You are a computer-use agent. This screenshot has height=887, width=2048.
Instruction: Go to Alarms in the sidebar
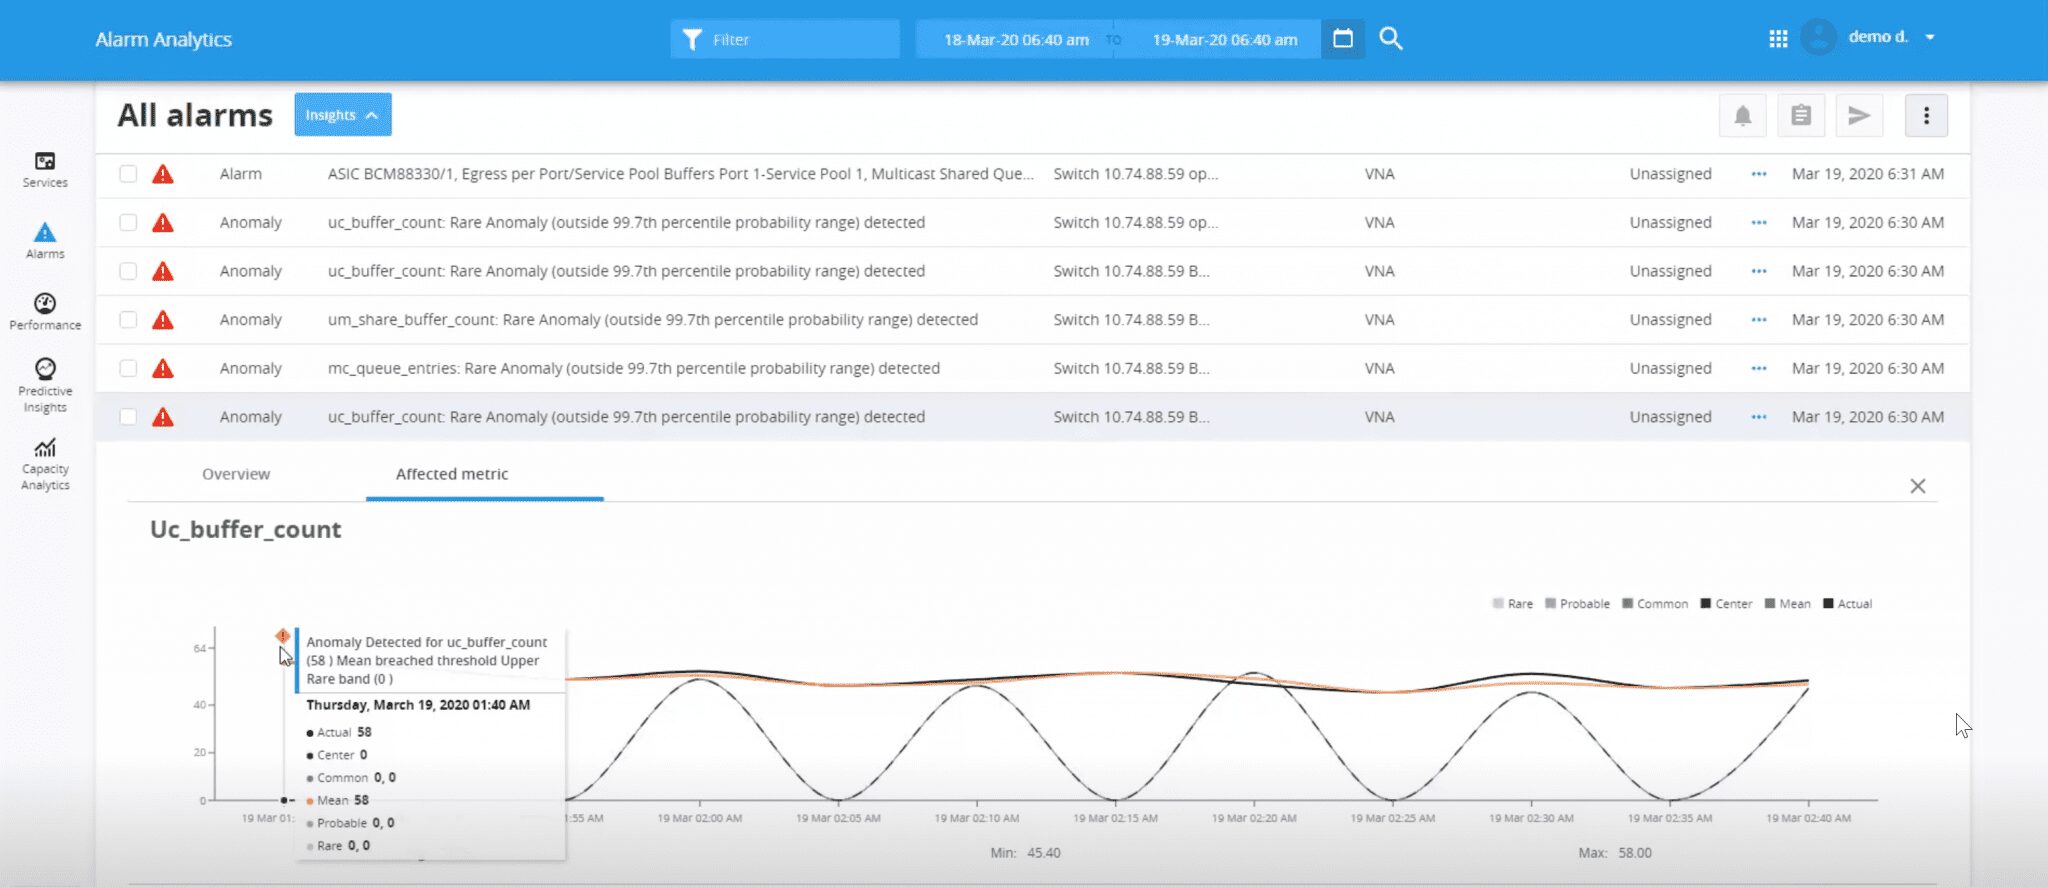tap(45, 240)
